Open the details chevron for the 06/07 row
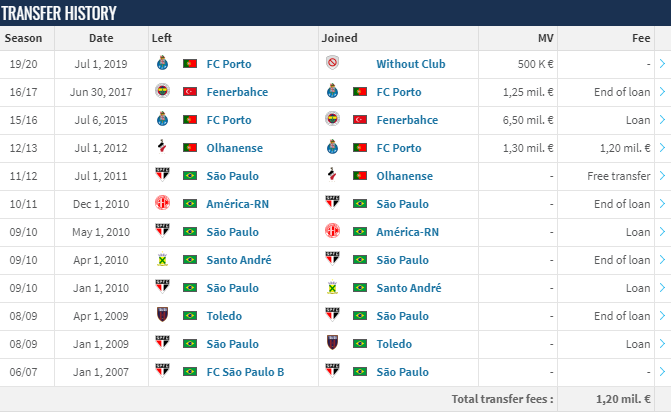This screenshot has height=412, width=671. (x=662, y=372)
